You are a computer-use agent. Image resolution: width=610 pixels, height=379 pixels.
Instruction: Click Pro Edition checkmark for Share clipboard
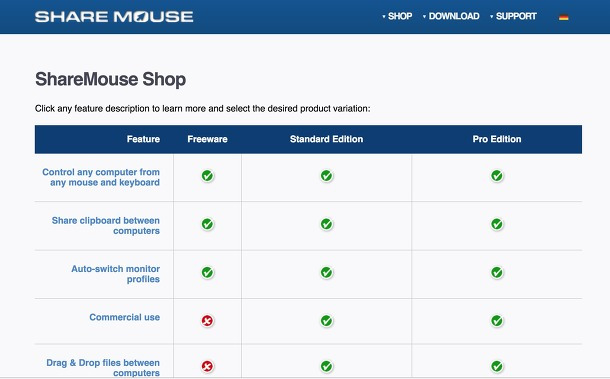click(497, 224)
